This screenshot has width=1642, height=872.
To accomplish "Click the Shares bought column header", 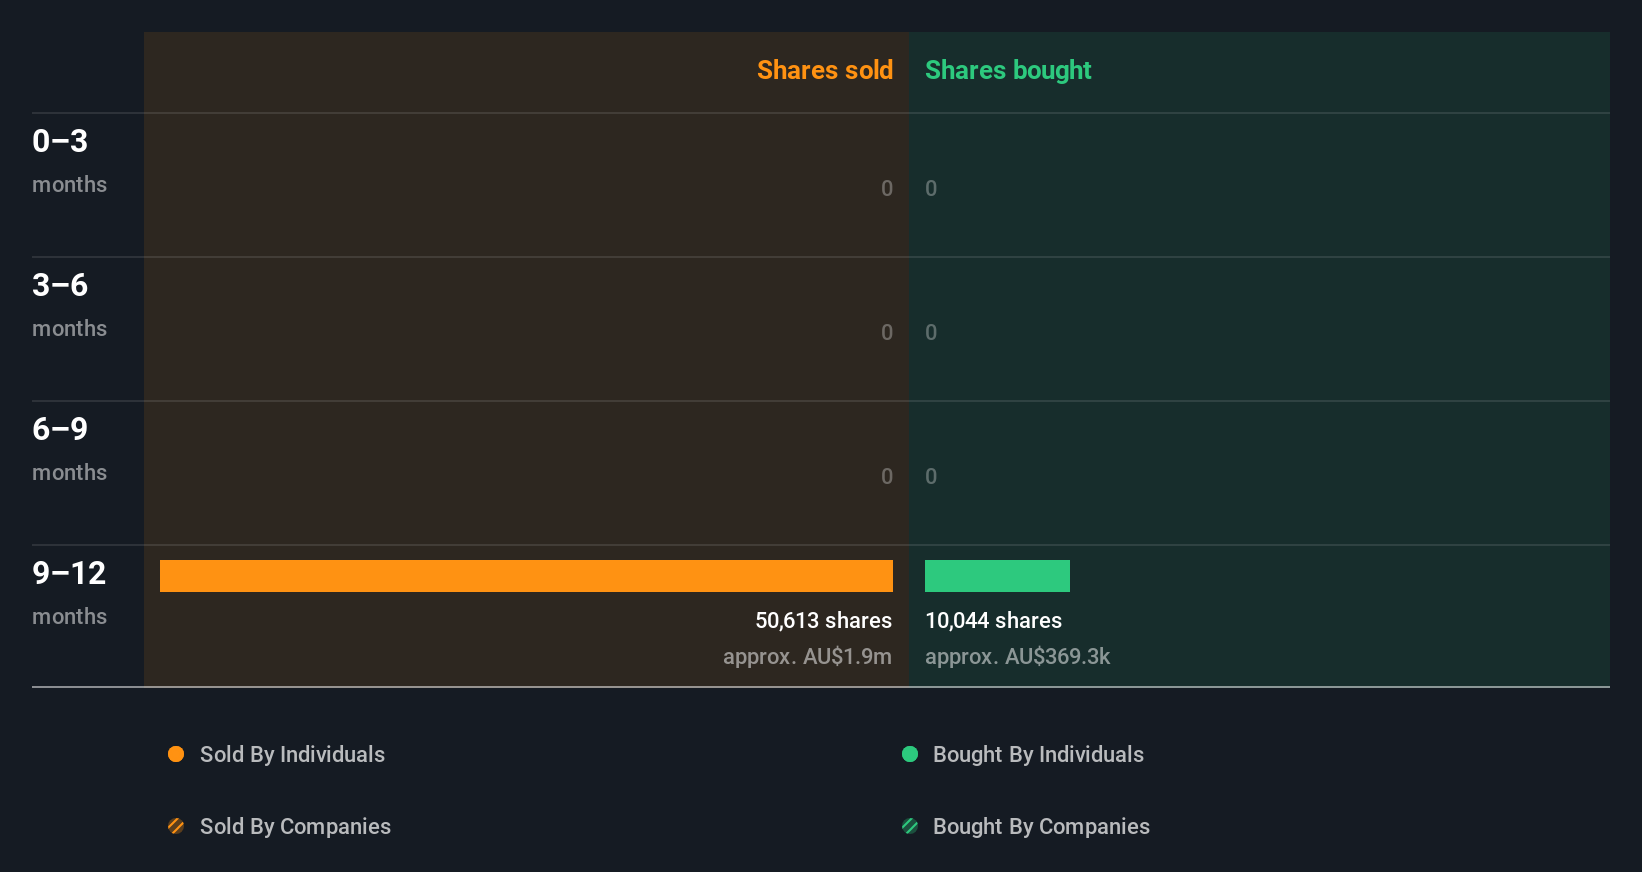I will pyautogui.click(x=1008, y=70).
